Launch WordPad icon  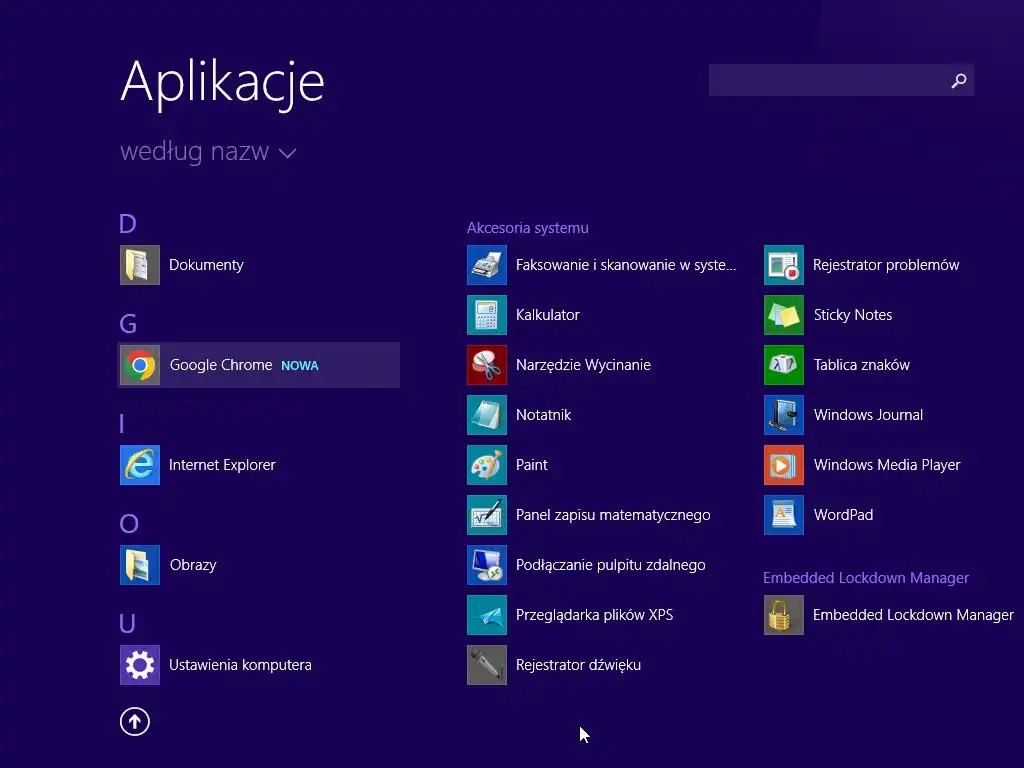coord(784,515)
